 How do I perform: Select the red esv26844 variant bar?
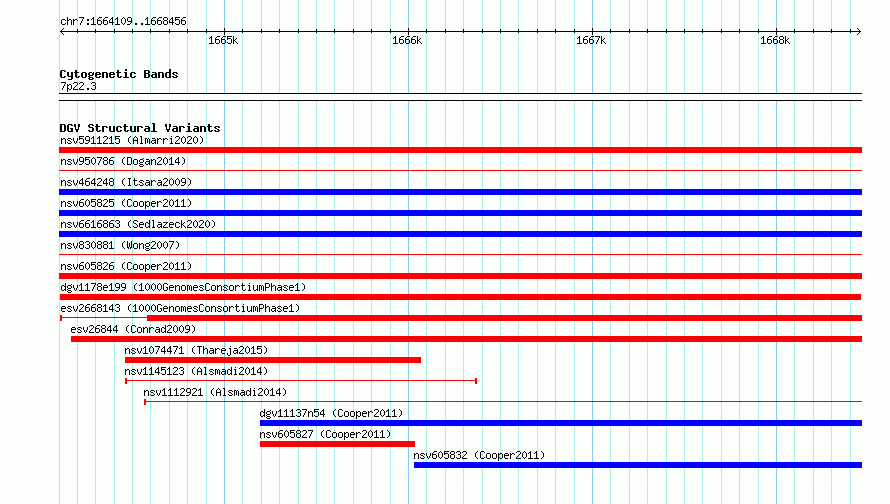pyautogui.click(x=467, y=339)
